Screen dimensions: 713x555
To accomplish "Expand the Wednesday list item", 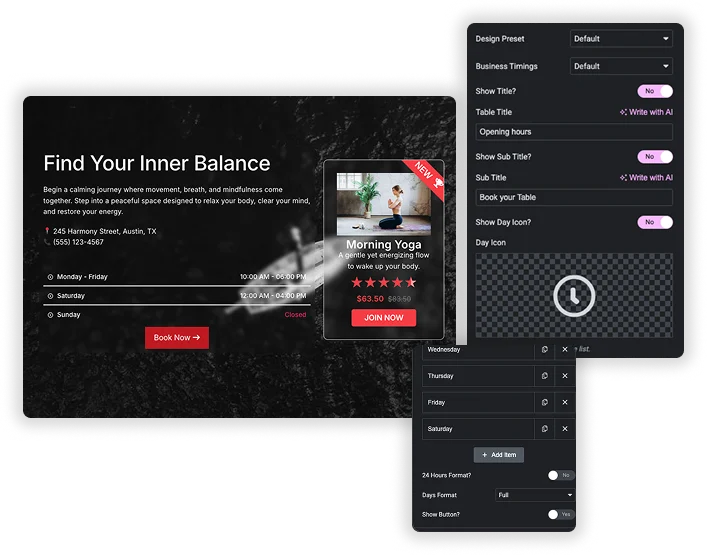I will coord(478,350).
